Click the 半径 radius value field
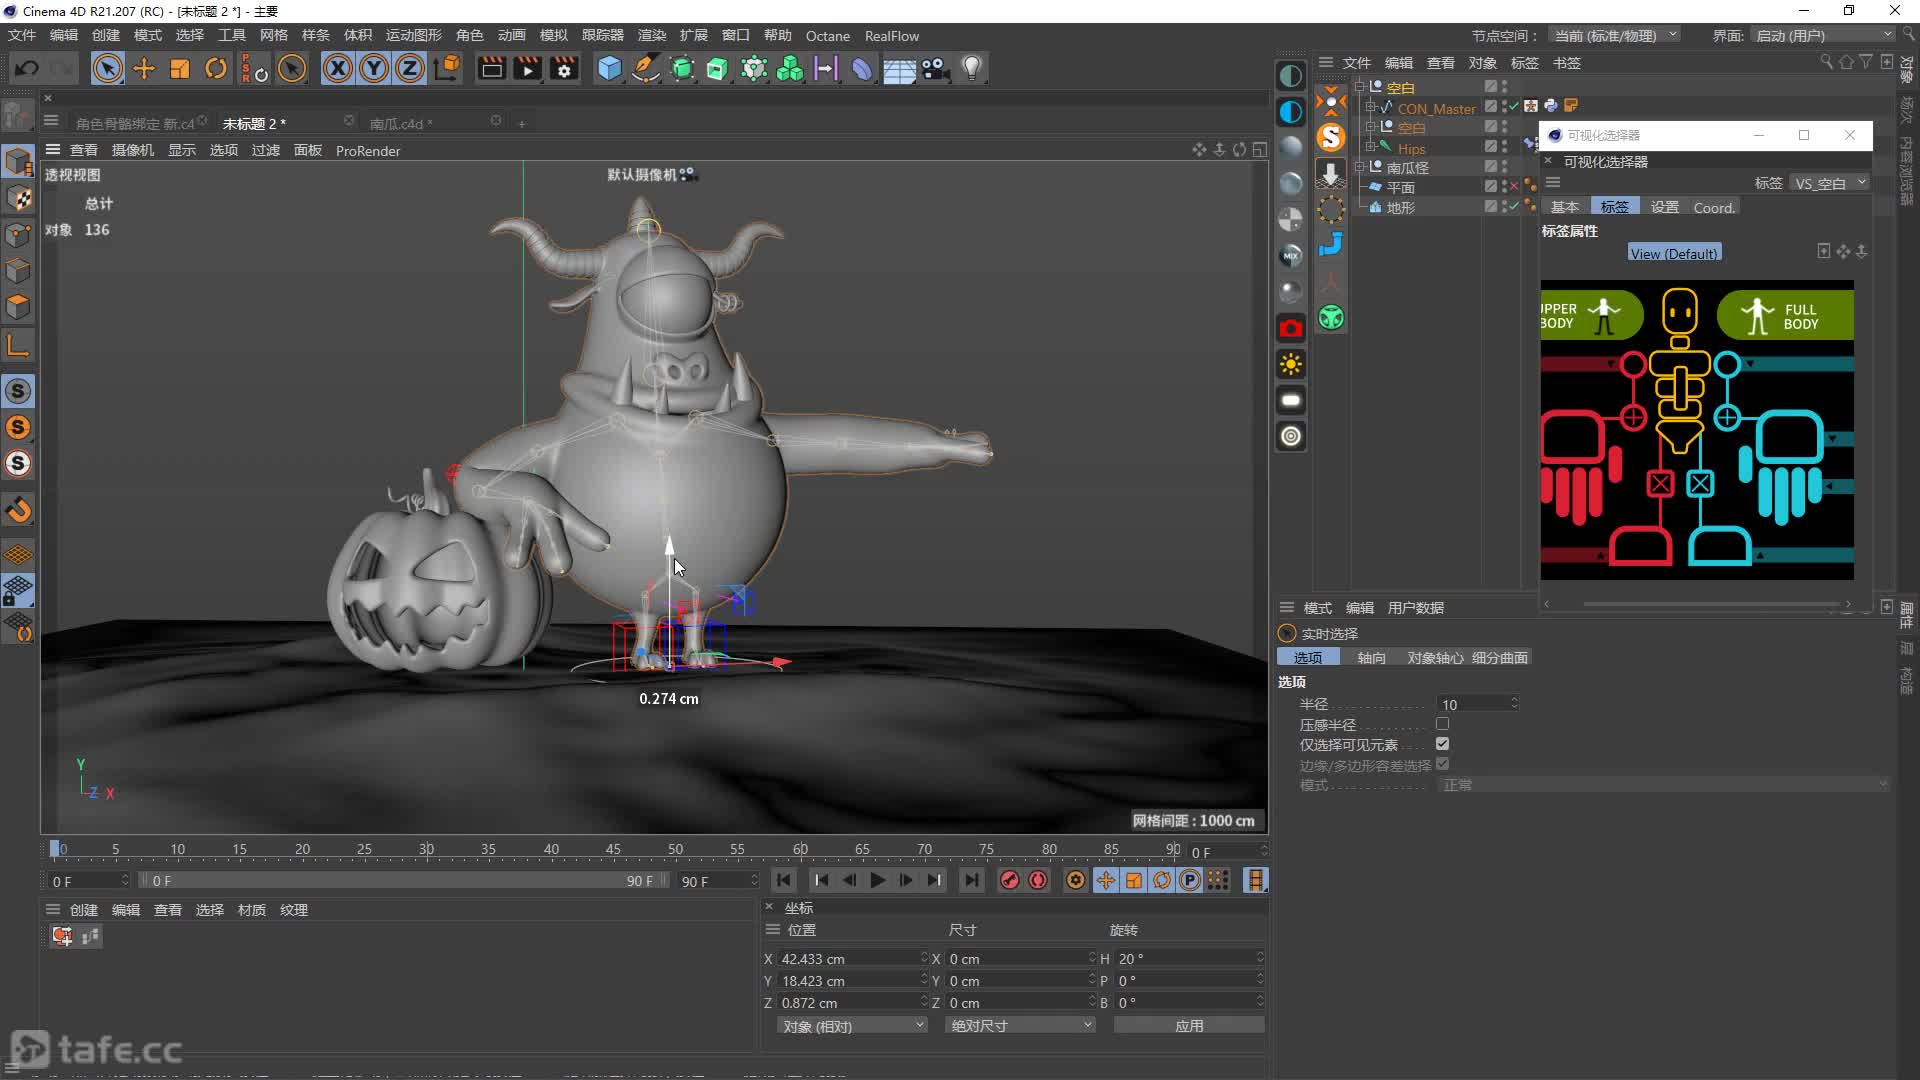The width and height of the screenshot is (1920, 1080). click(1478, 704)
